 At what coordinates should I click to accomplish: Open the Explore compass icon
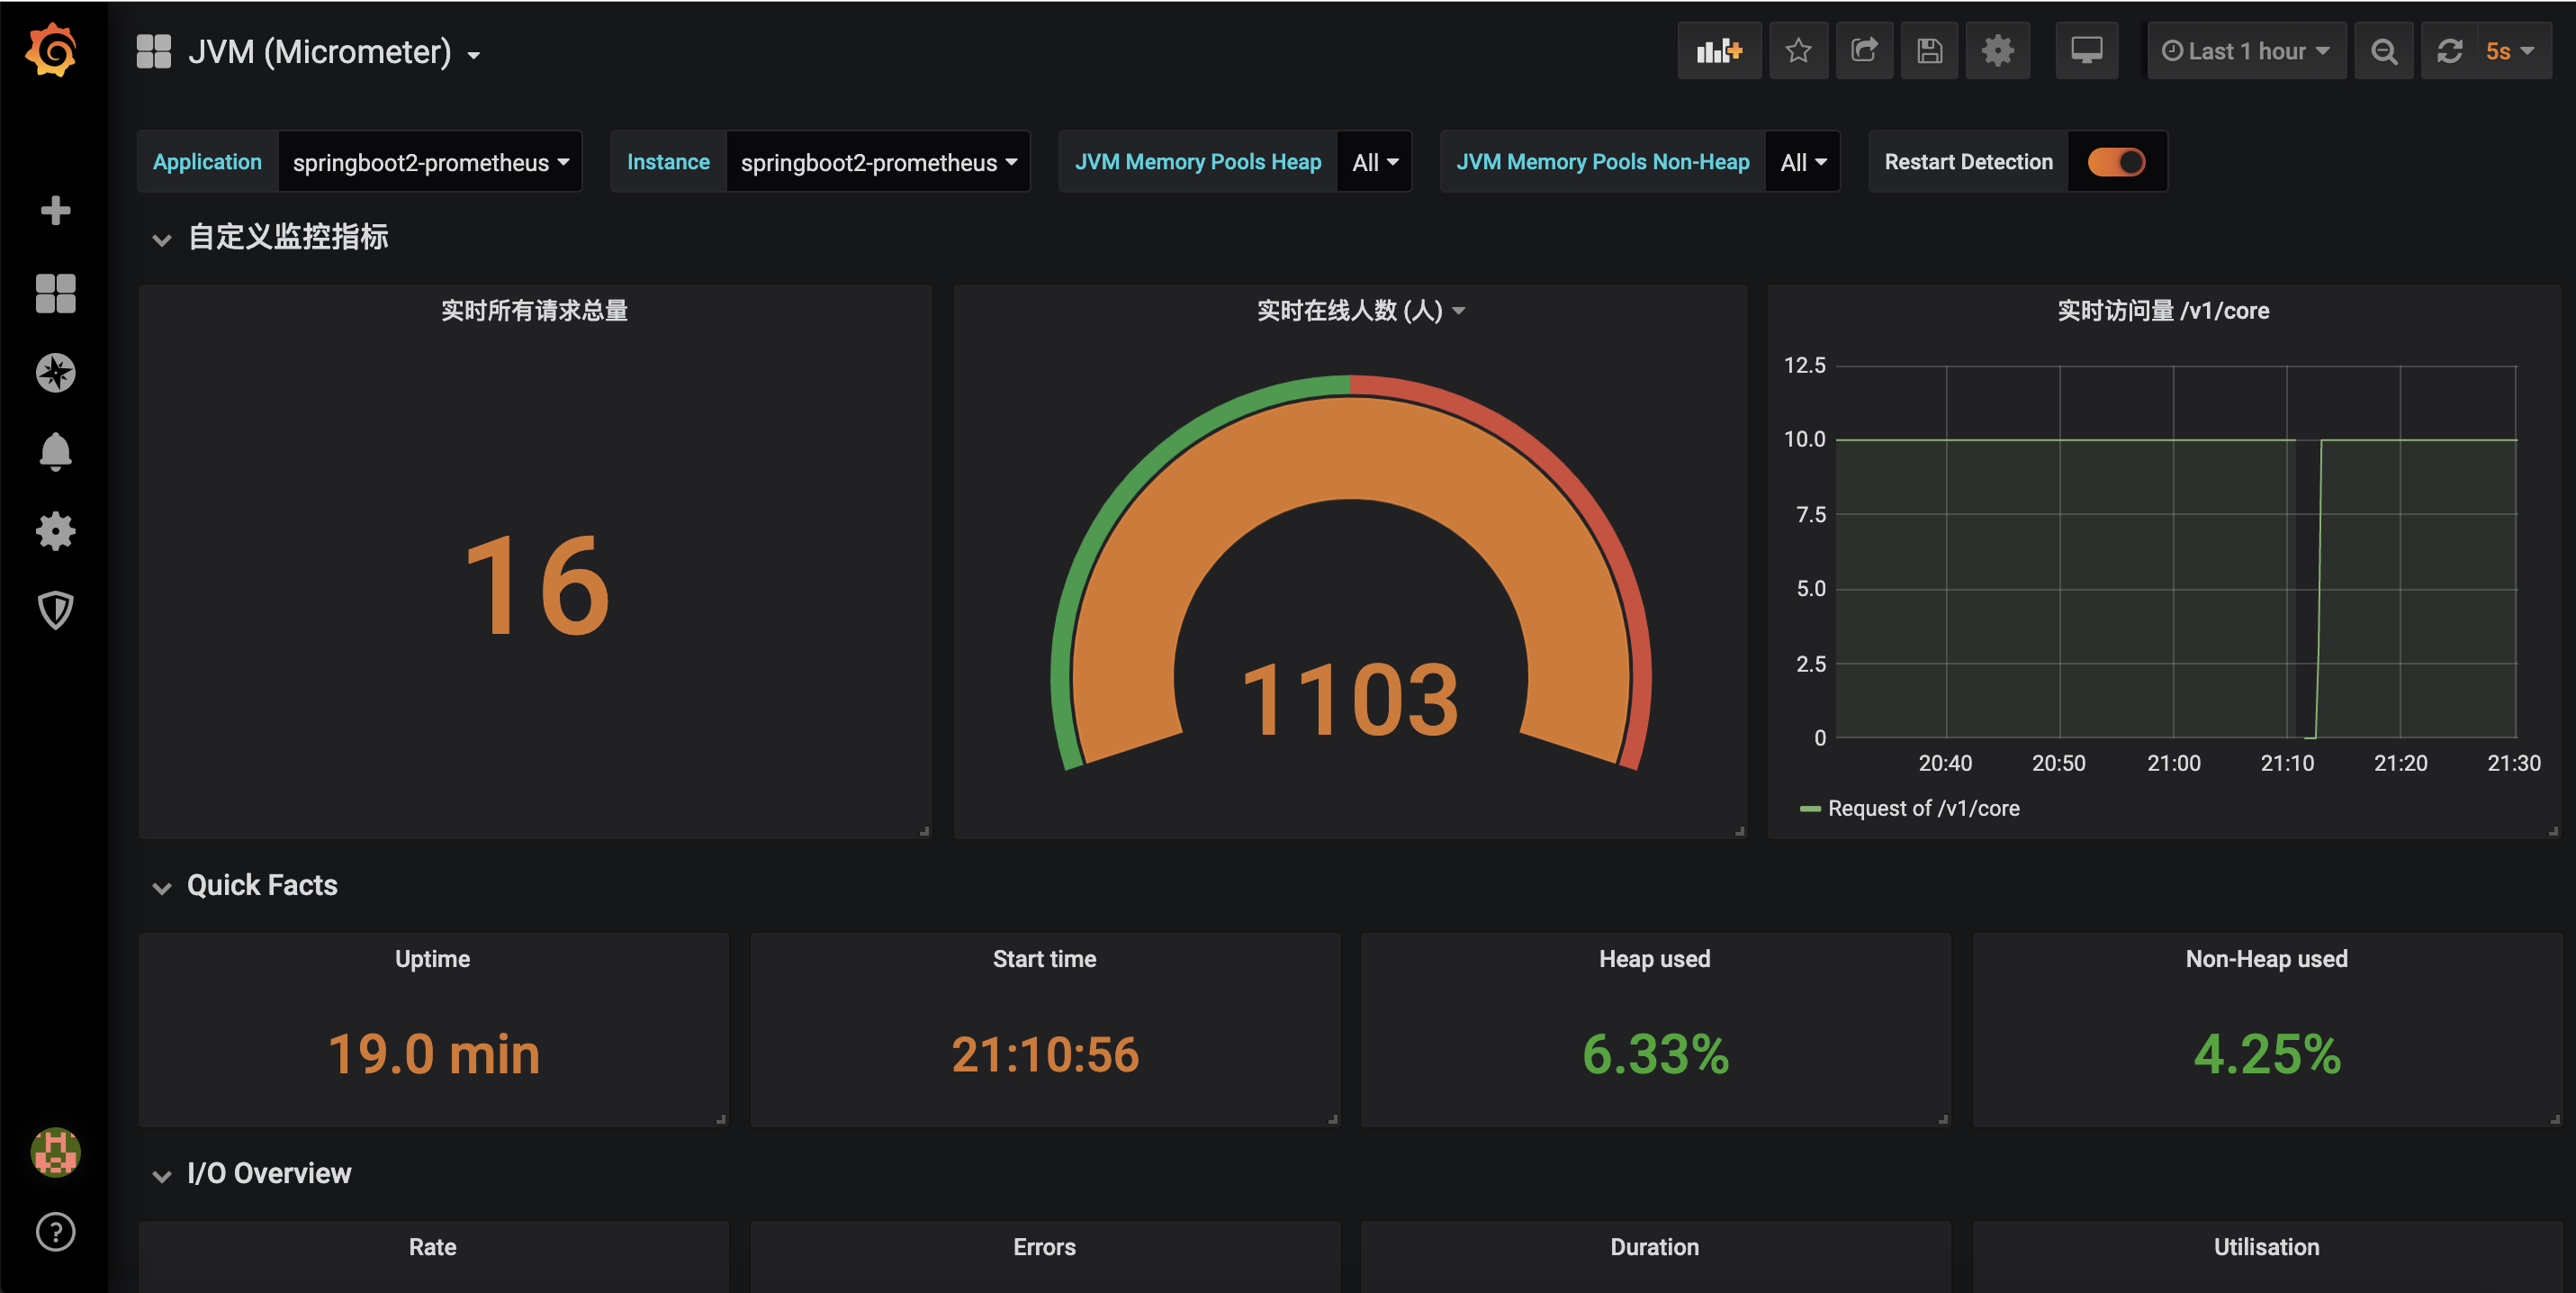point(55,372)
